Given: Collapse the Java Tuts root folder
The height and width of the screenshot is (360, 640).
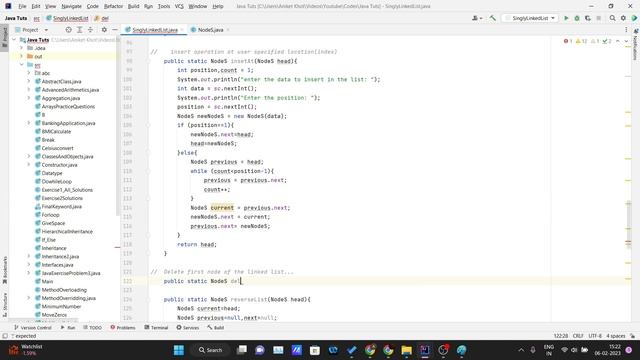Looking at the screenshot, I should coord(14,40).
